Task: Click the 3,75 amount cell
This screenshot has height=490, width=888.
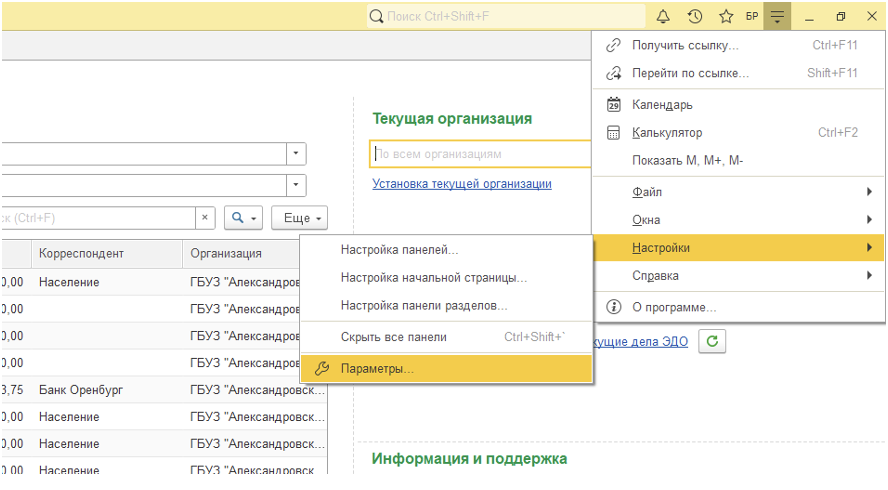Action: 16,390
